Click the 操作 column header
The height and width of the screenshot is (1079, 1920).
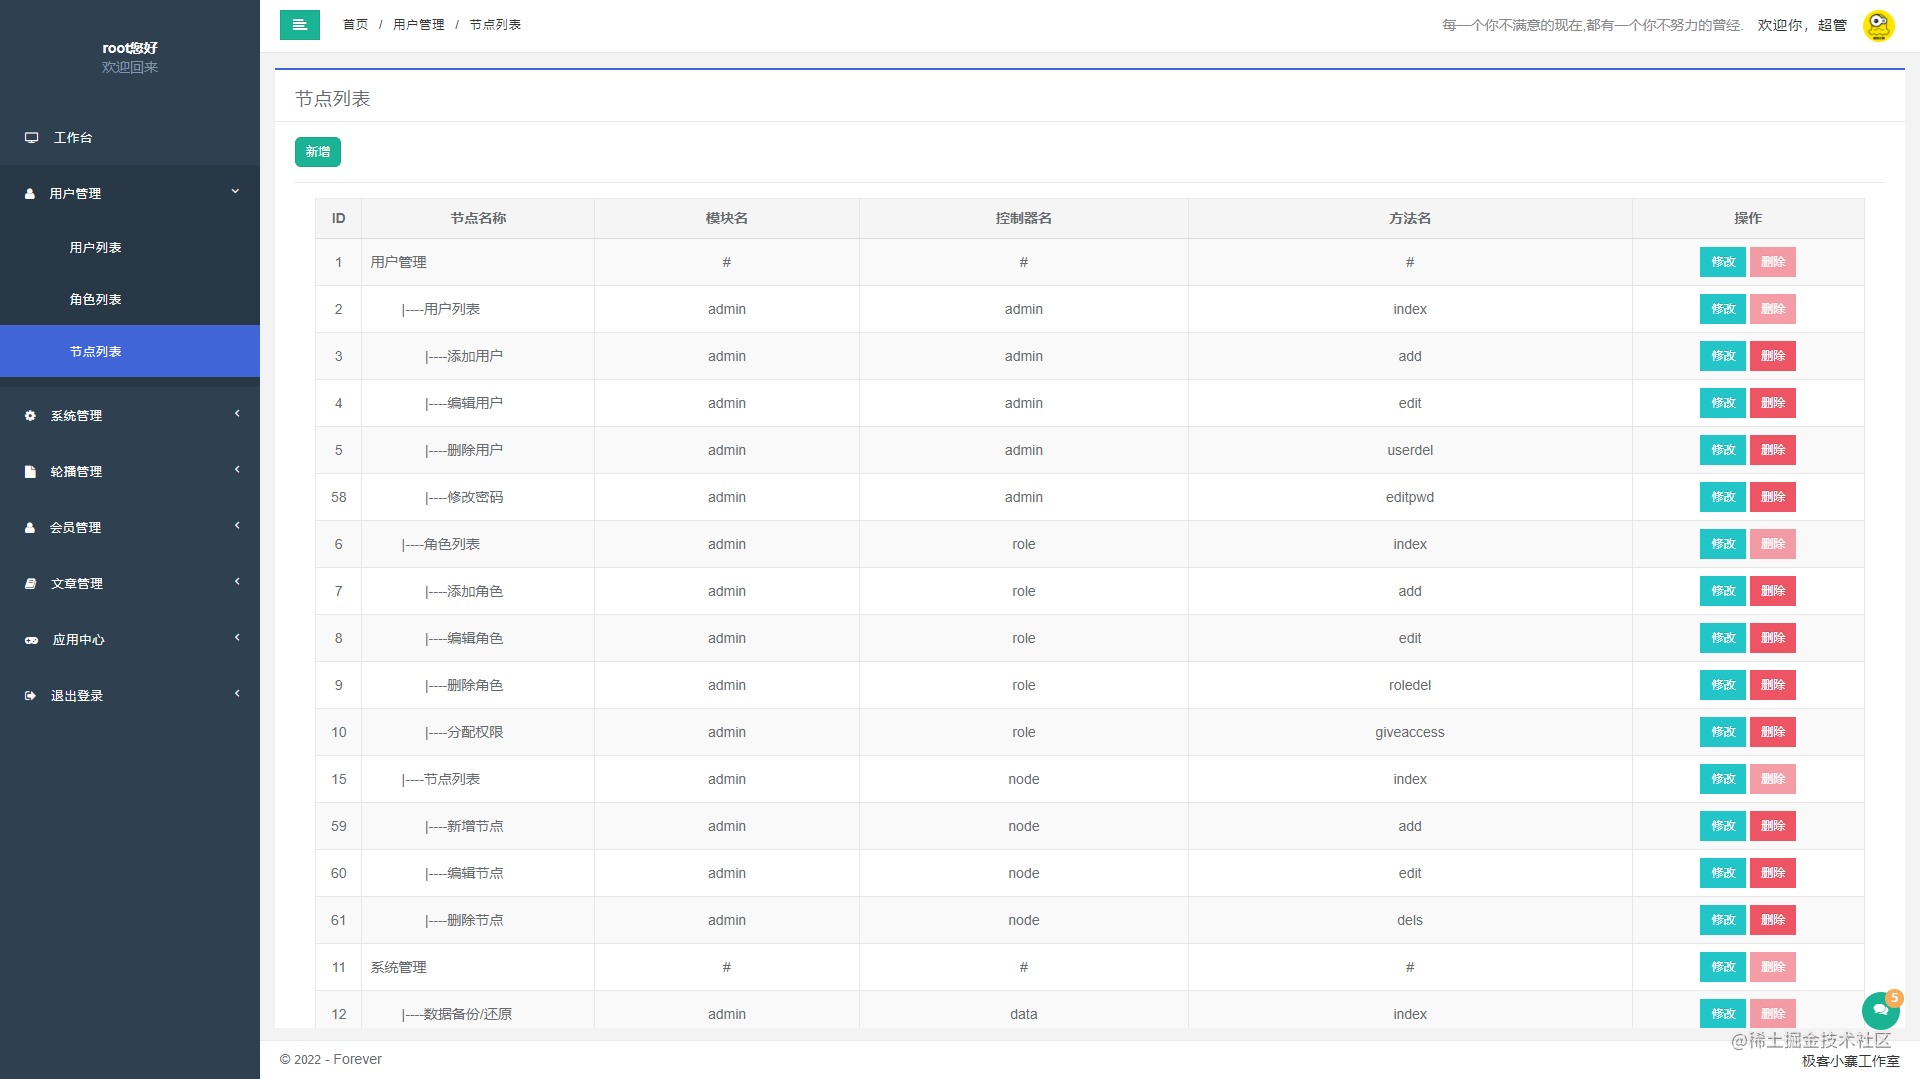point(1748,218)
